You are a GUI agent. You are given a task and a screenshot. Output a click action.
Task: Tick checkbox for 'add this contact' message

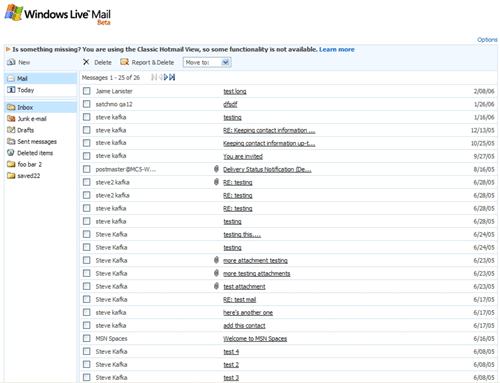pyautogui.click(x=87, y=325)
